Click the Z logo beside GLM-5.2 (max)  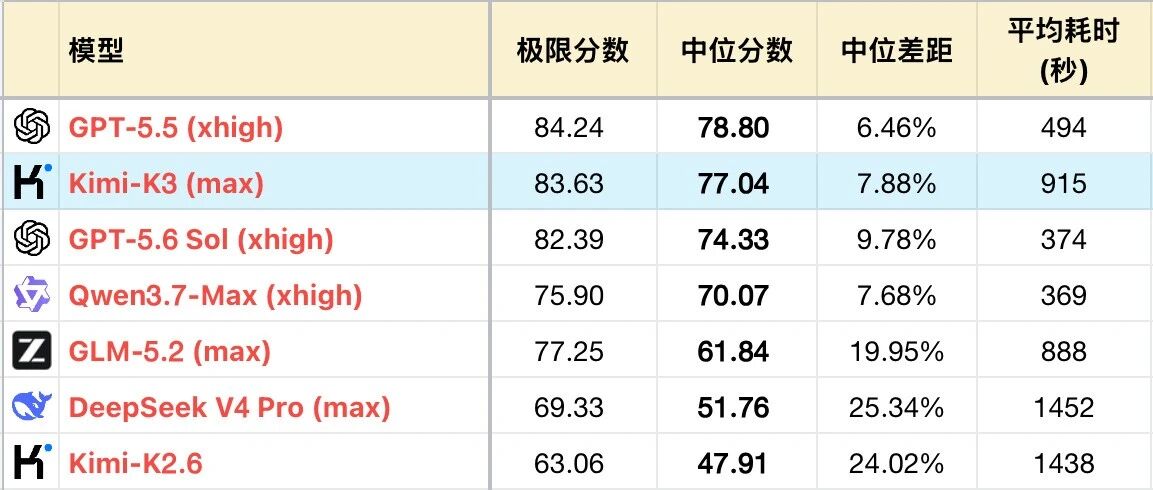[x=32, y=350]
